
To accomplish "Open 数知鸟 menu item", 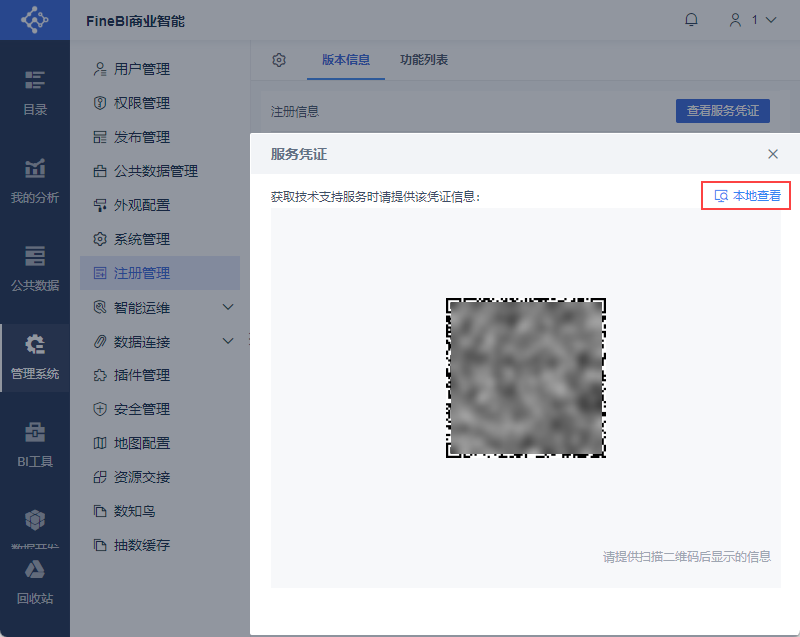I will pos(160,511).
